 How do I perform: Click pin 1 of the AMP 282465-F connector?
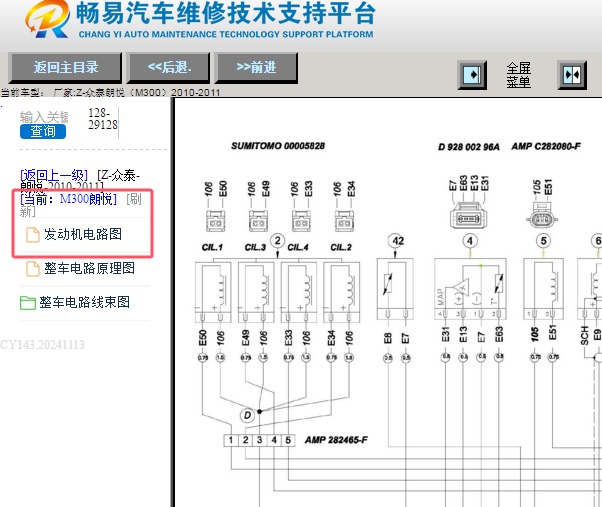click(x=231, y=440)
